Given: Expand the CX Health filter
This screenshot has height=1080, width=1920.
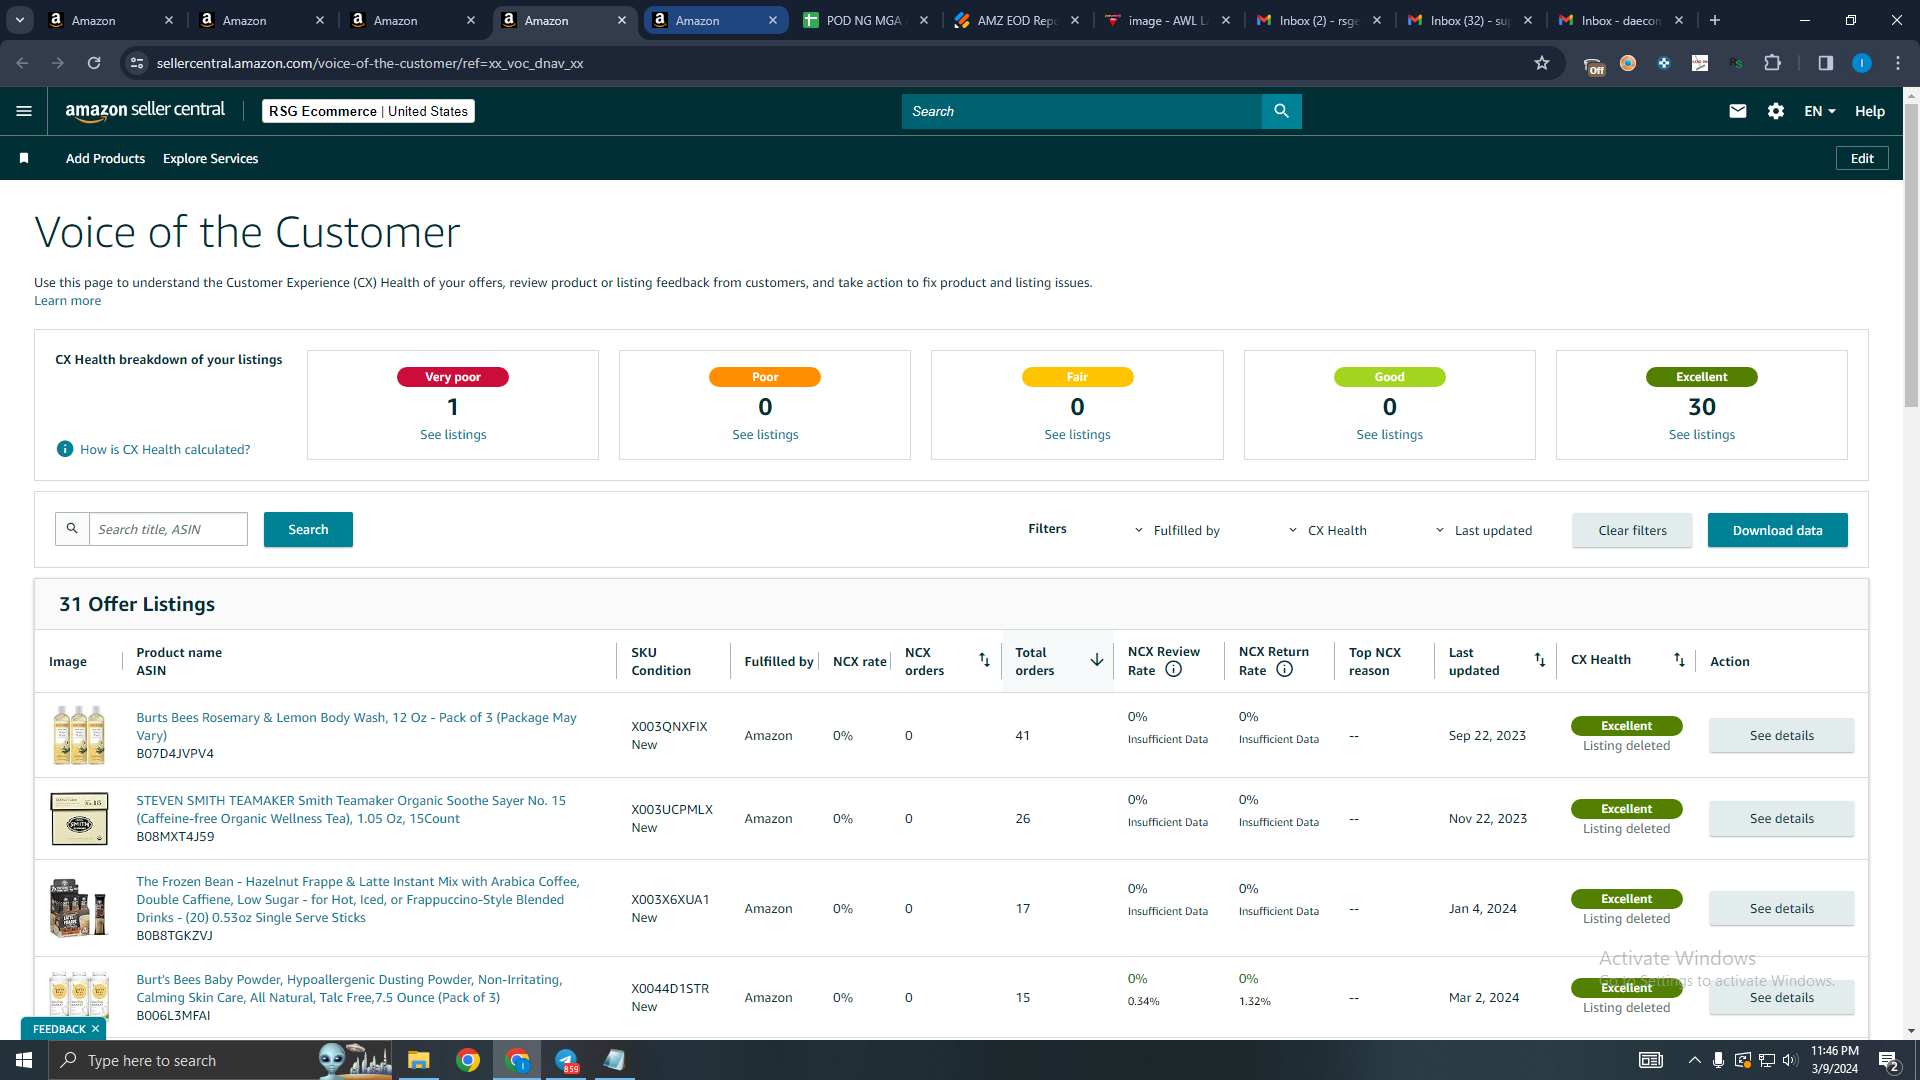Looking at the screenshot, I should (x=1327, y=530).
